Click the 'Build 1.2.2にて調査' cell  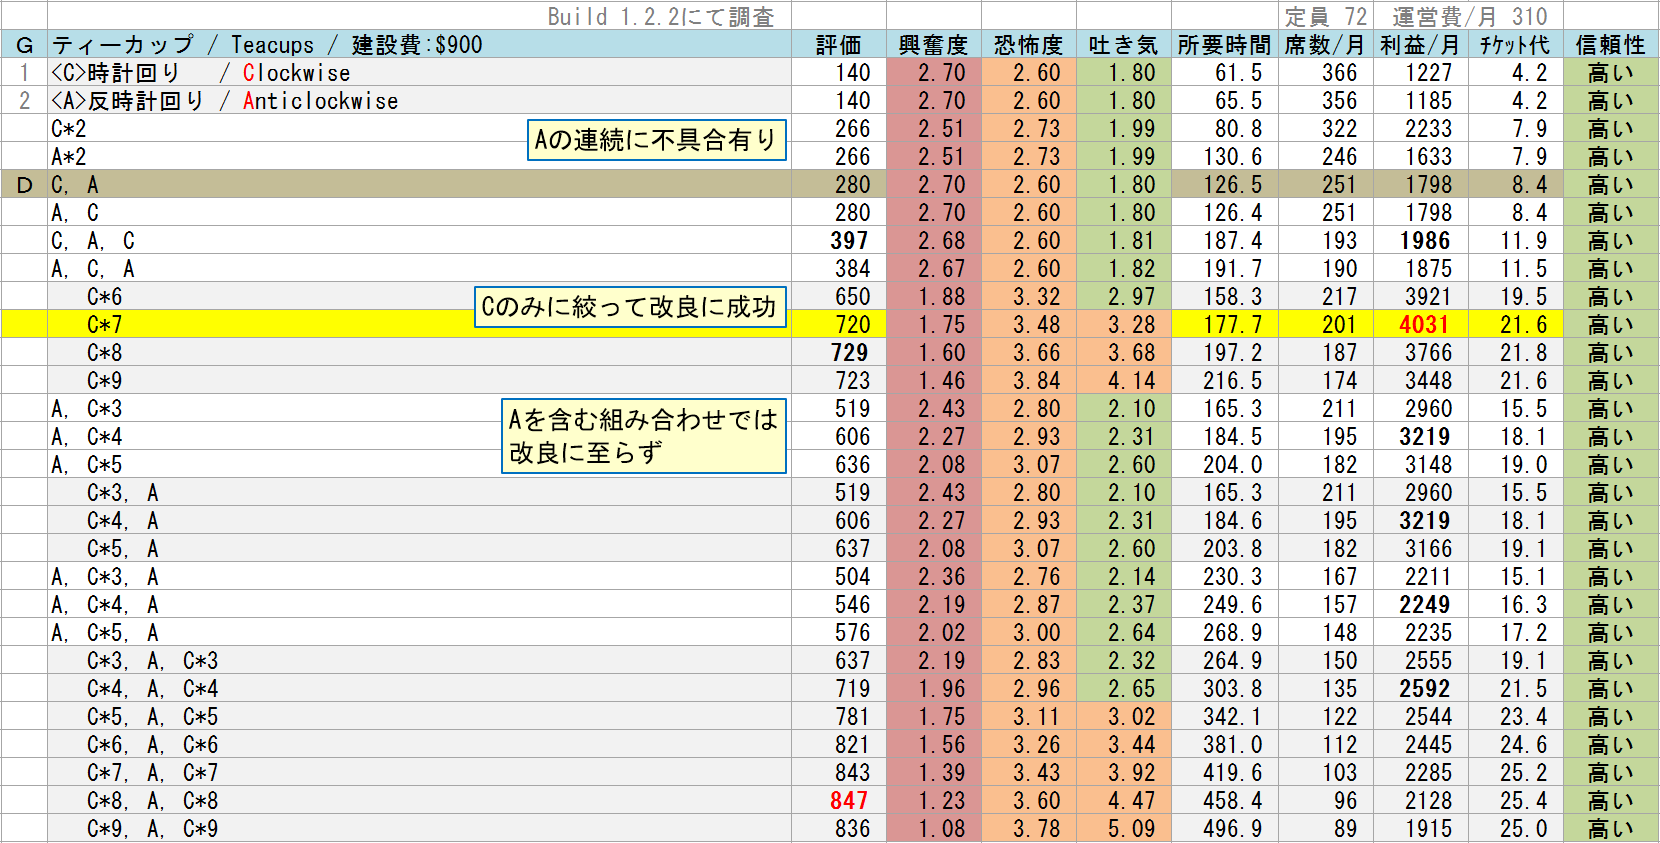[x=661, y=17]
